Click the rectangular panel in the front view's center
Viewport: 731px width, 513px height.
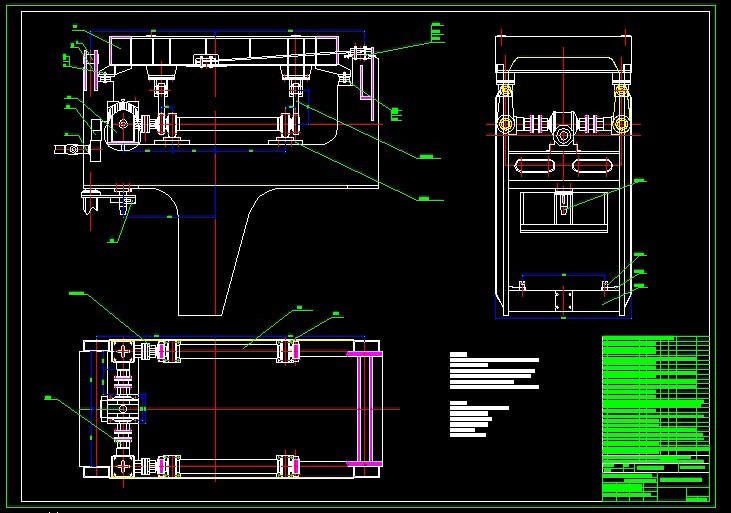coord(564,211)
